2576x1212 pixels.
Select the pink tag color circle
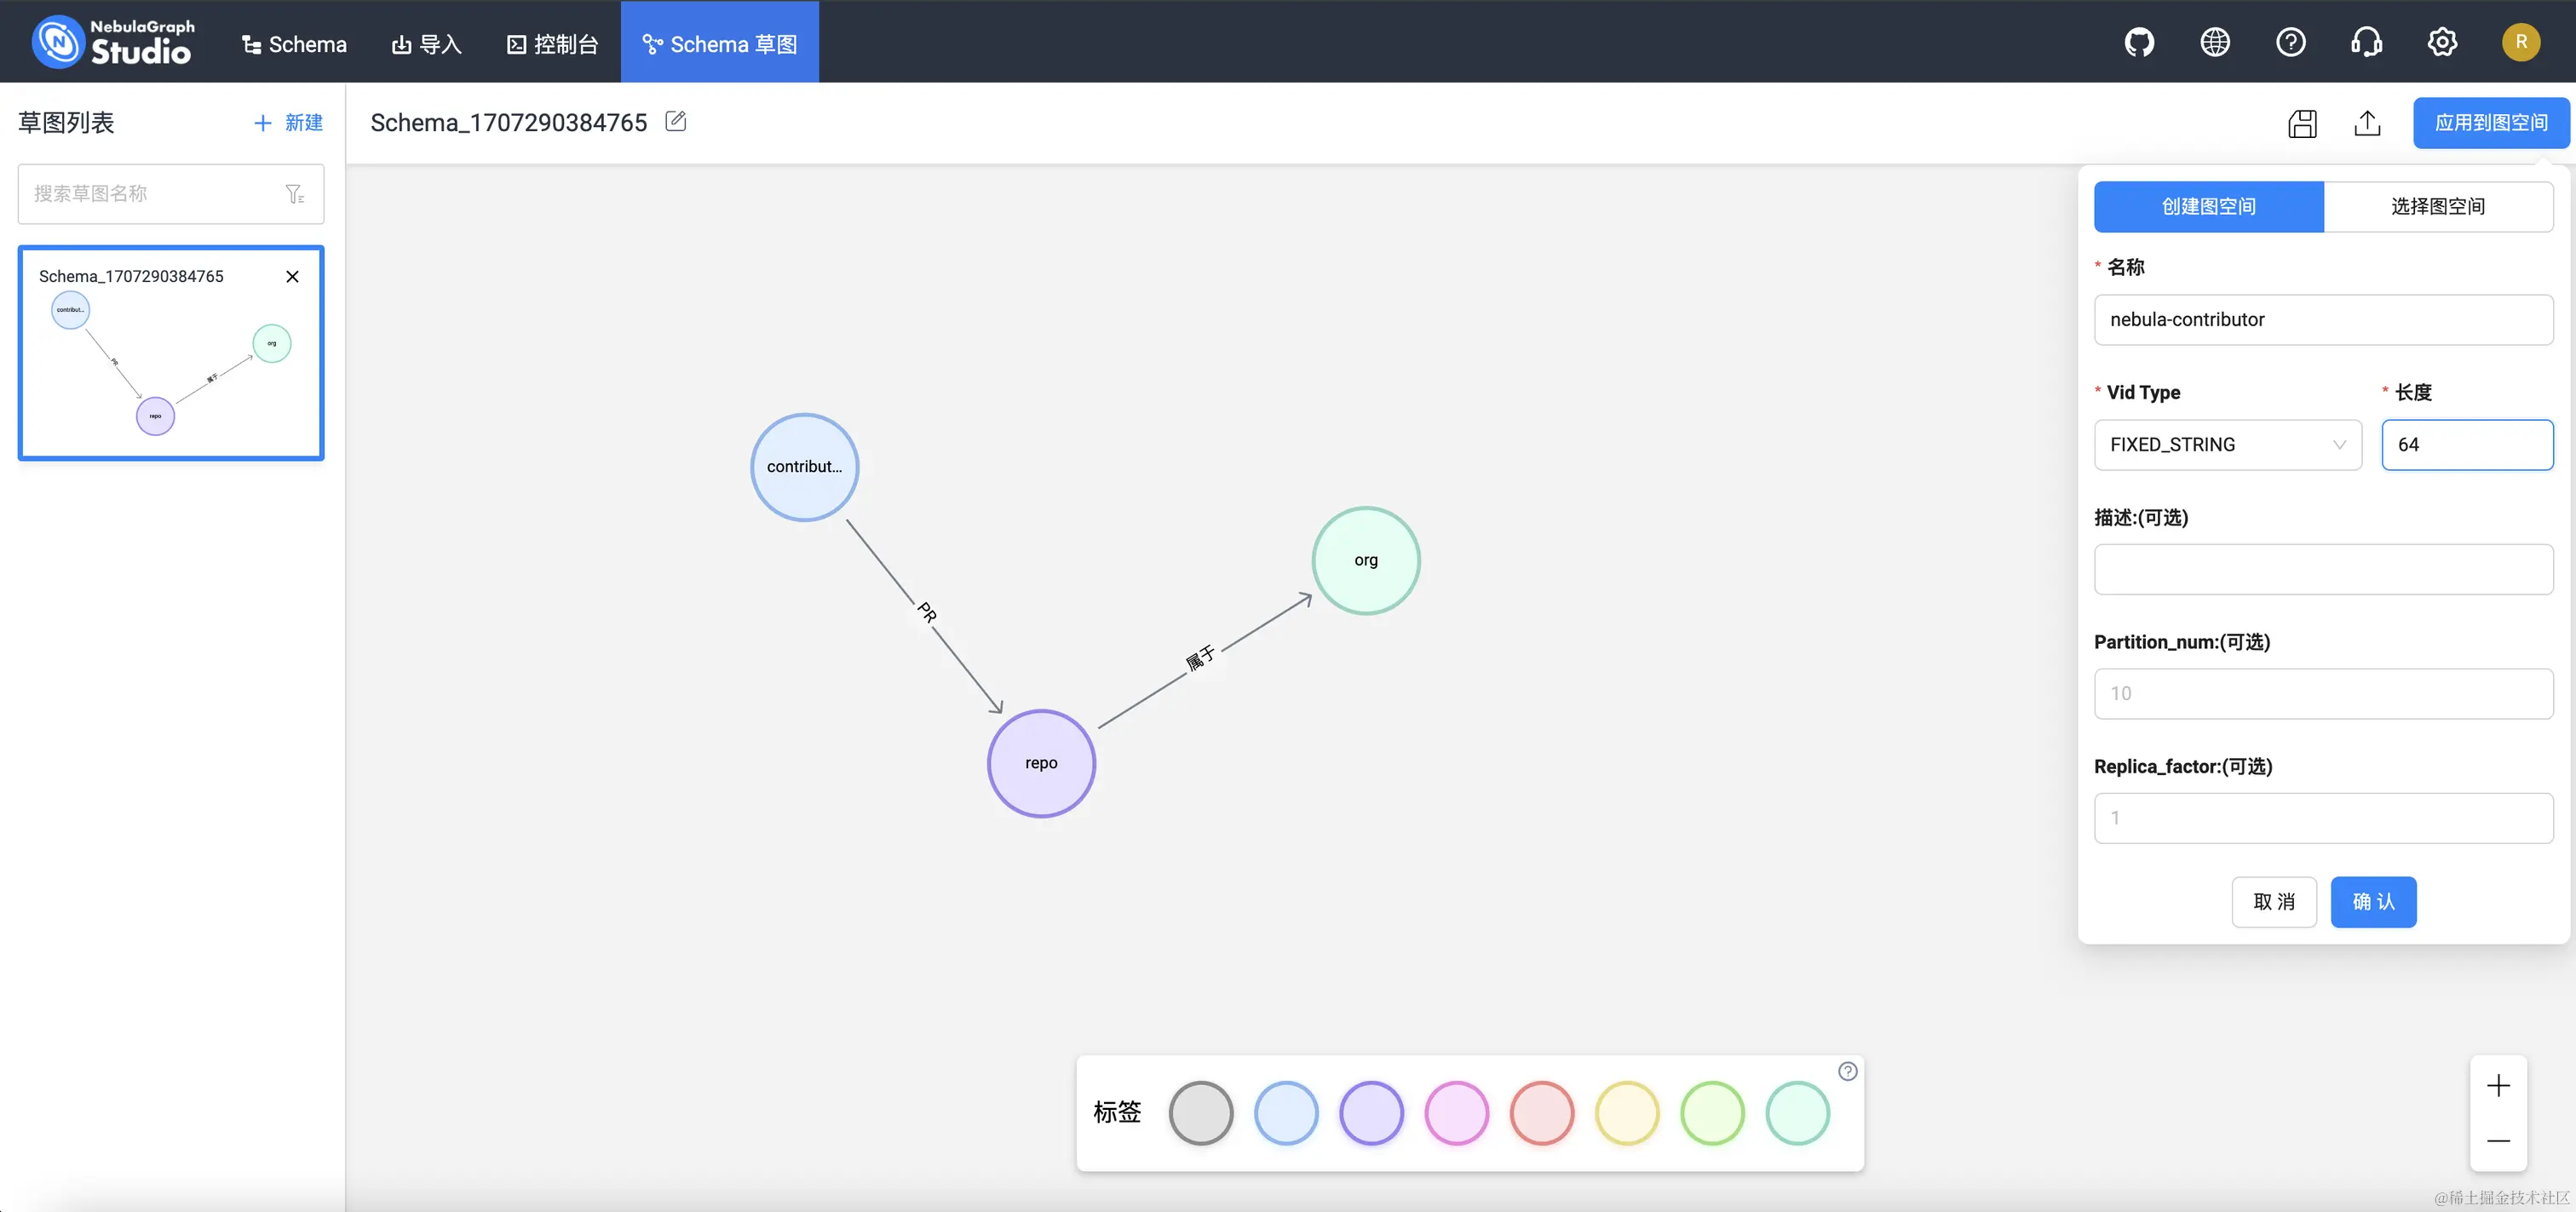(x=1456, y=1113)
